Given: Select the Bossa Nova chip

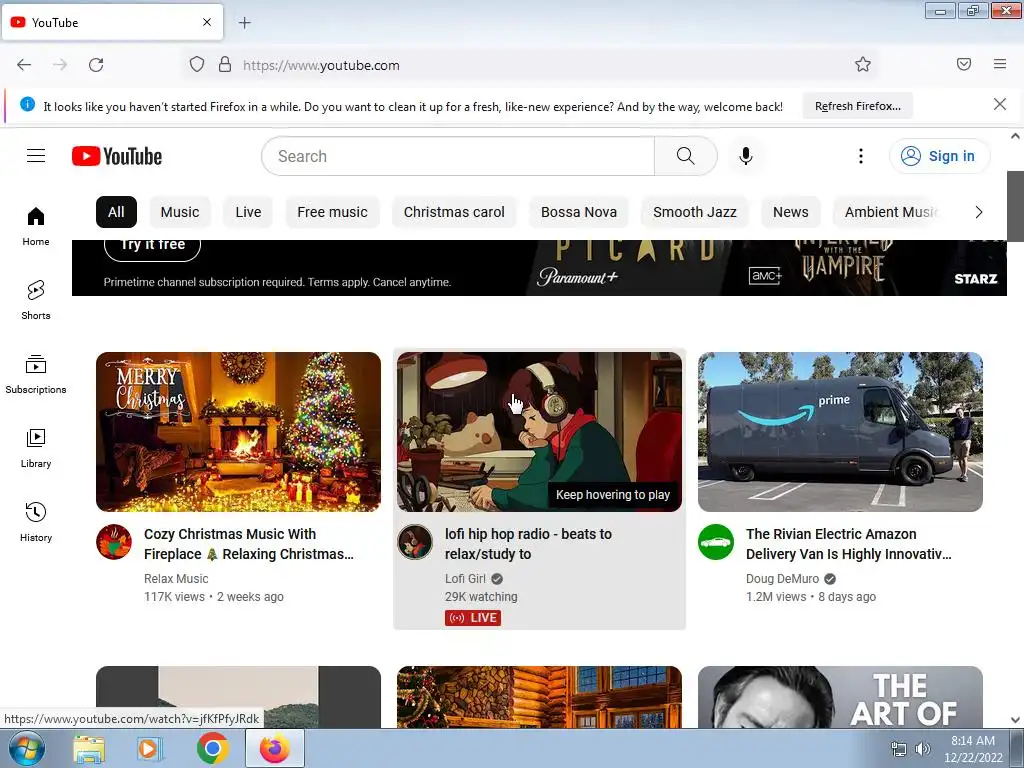Looking at the screenshot, I should (x=579, y=212).
